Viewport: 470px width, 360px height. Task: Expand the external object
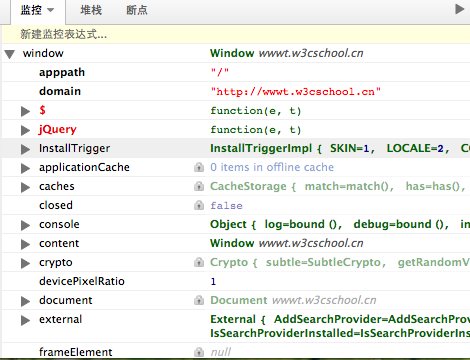point(25,320)
